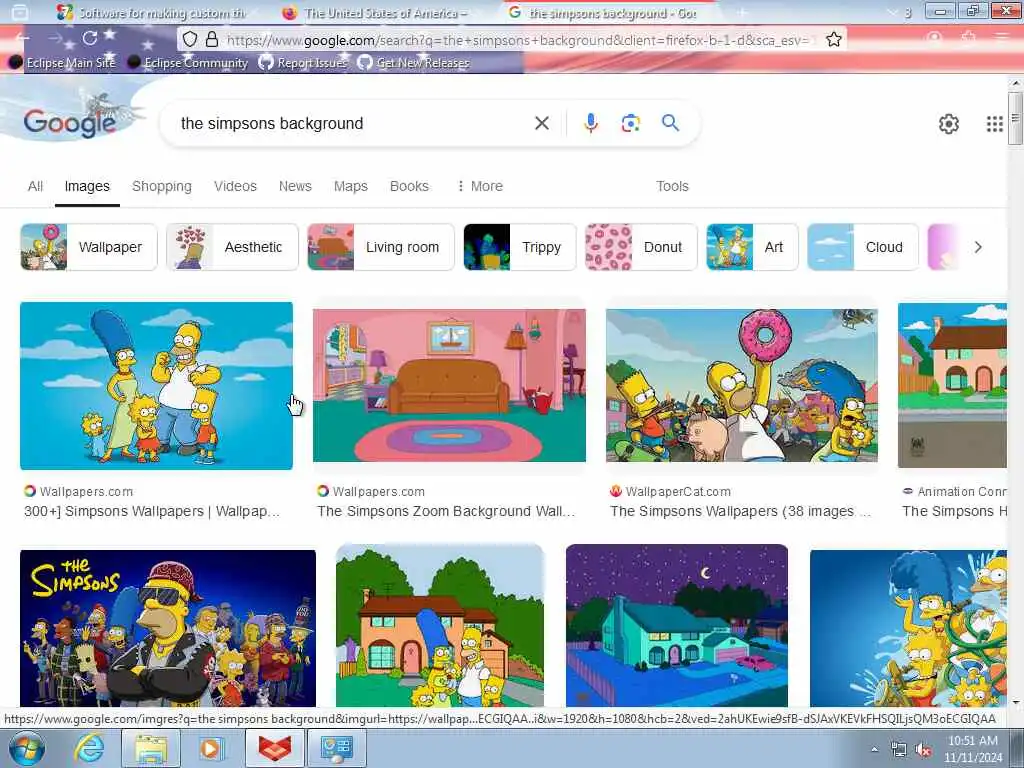The image size is (1024, 768).
Task: Open The Simpsons Wallpapers 38 images link
Action: (x=741, y=511)
